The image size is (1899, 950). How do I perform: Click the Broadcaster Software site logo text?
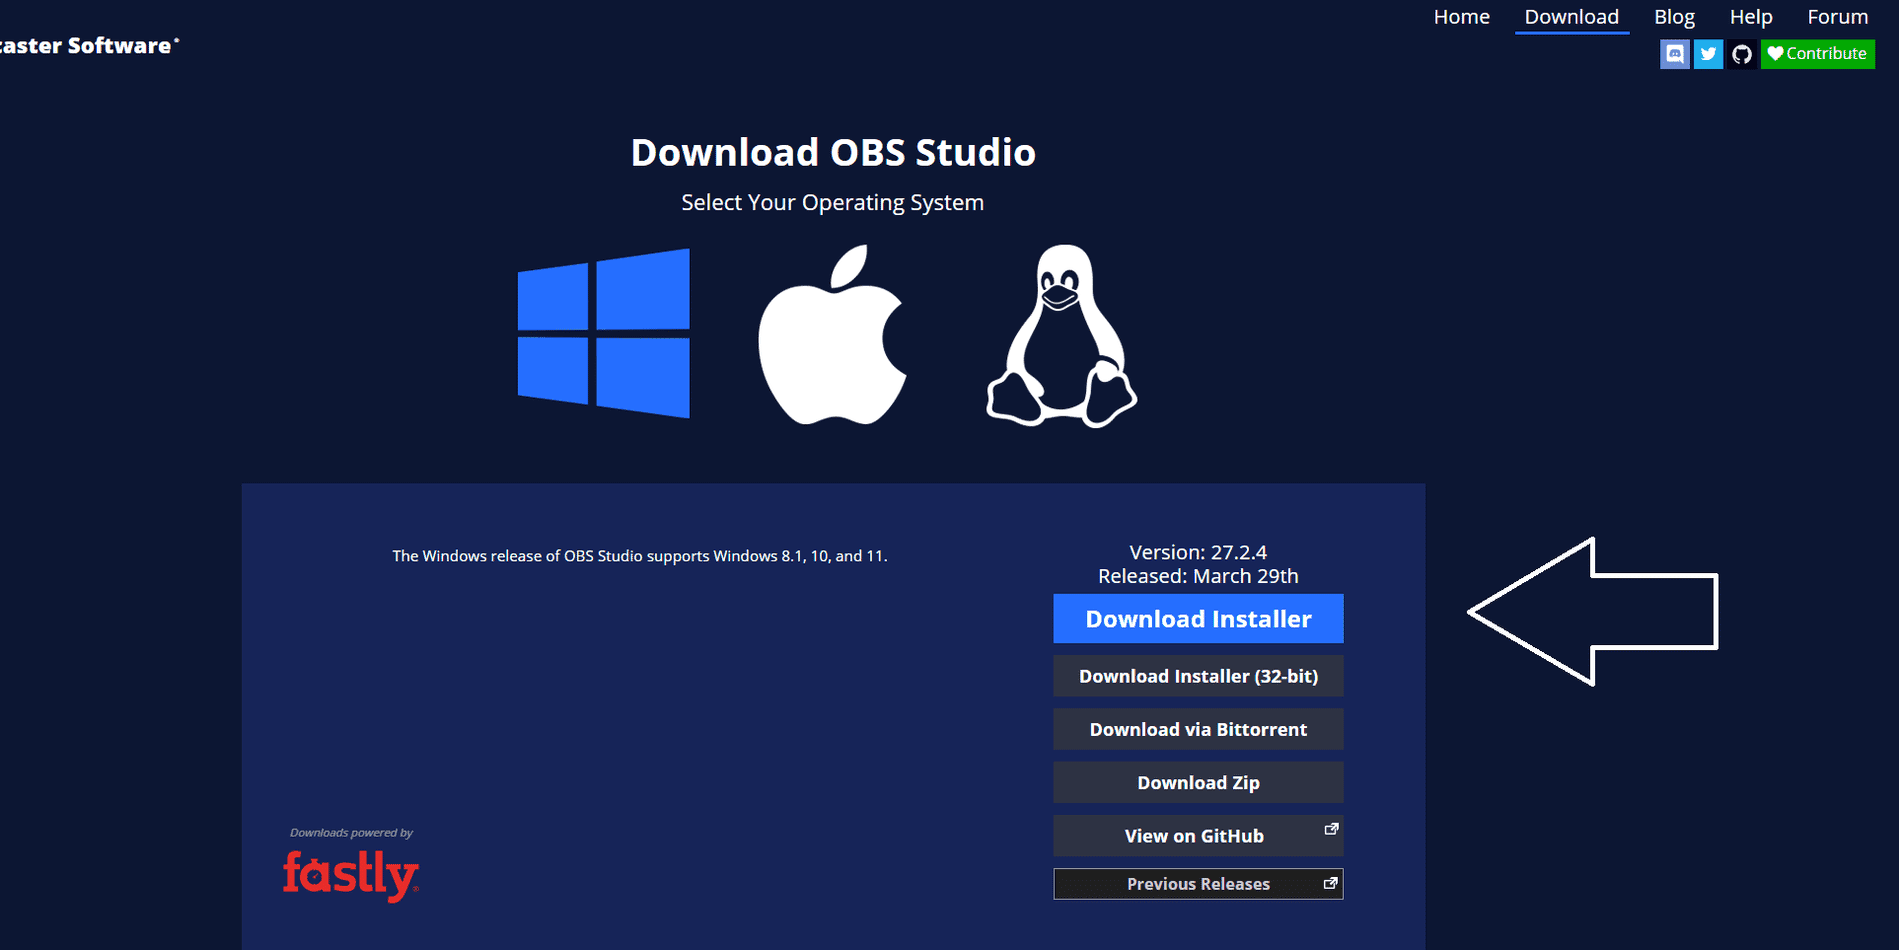[x=88, y=46]
